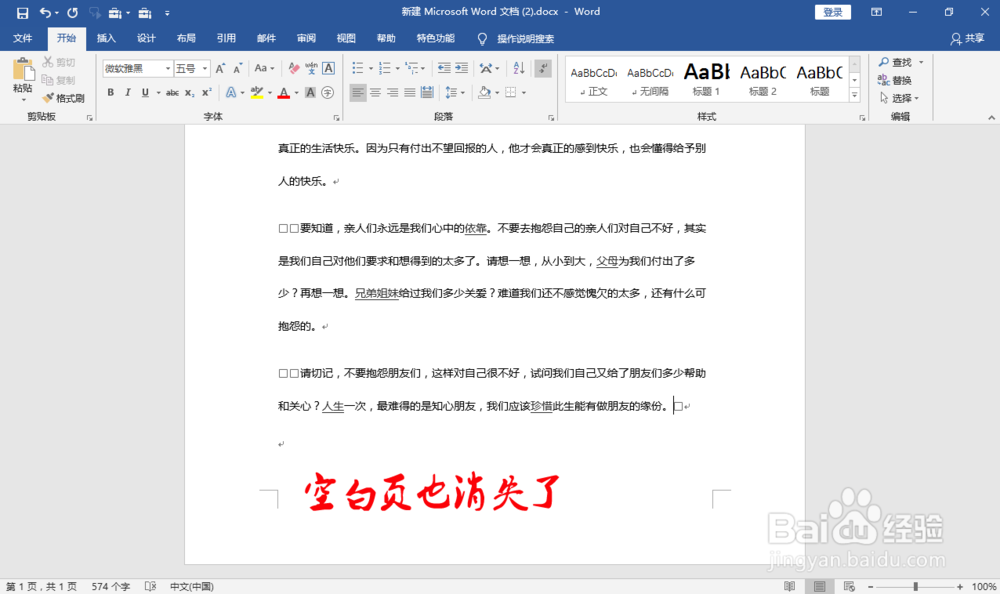Open the font name dropdown showing 微软雅黑
1000x594 pixels.
[x=136, y=68]
